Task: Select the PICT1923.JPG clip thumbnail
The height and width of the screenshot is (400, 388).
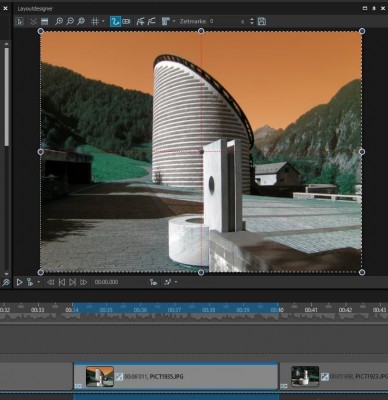Action: click(305, 377)
